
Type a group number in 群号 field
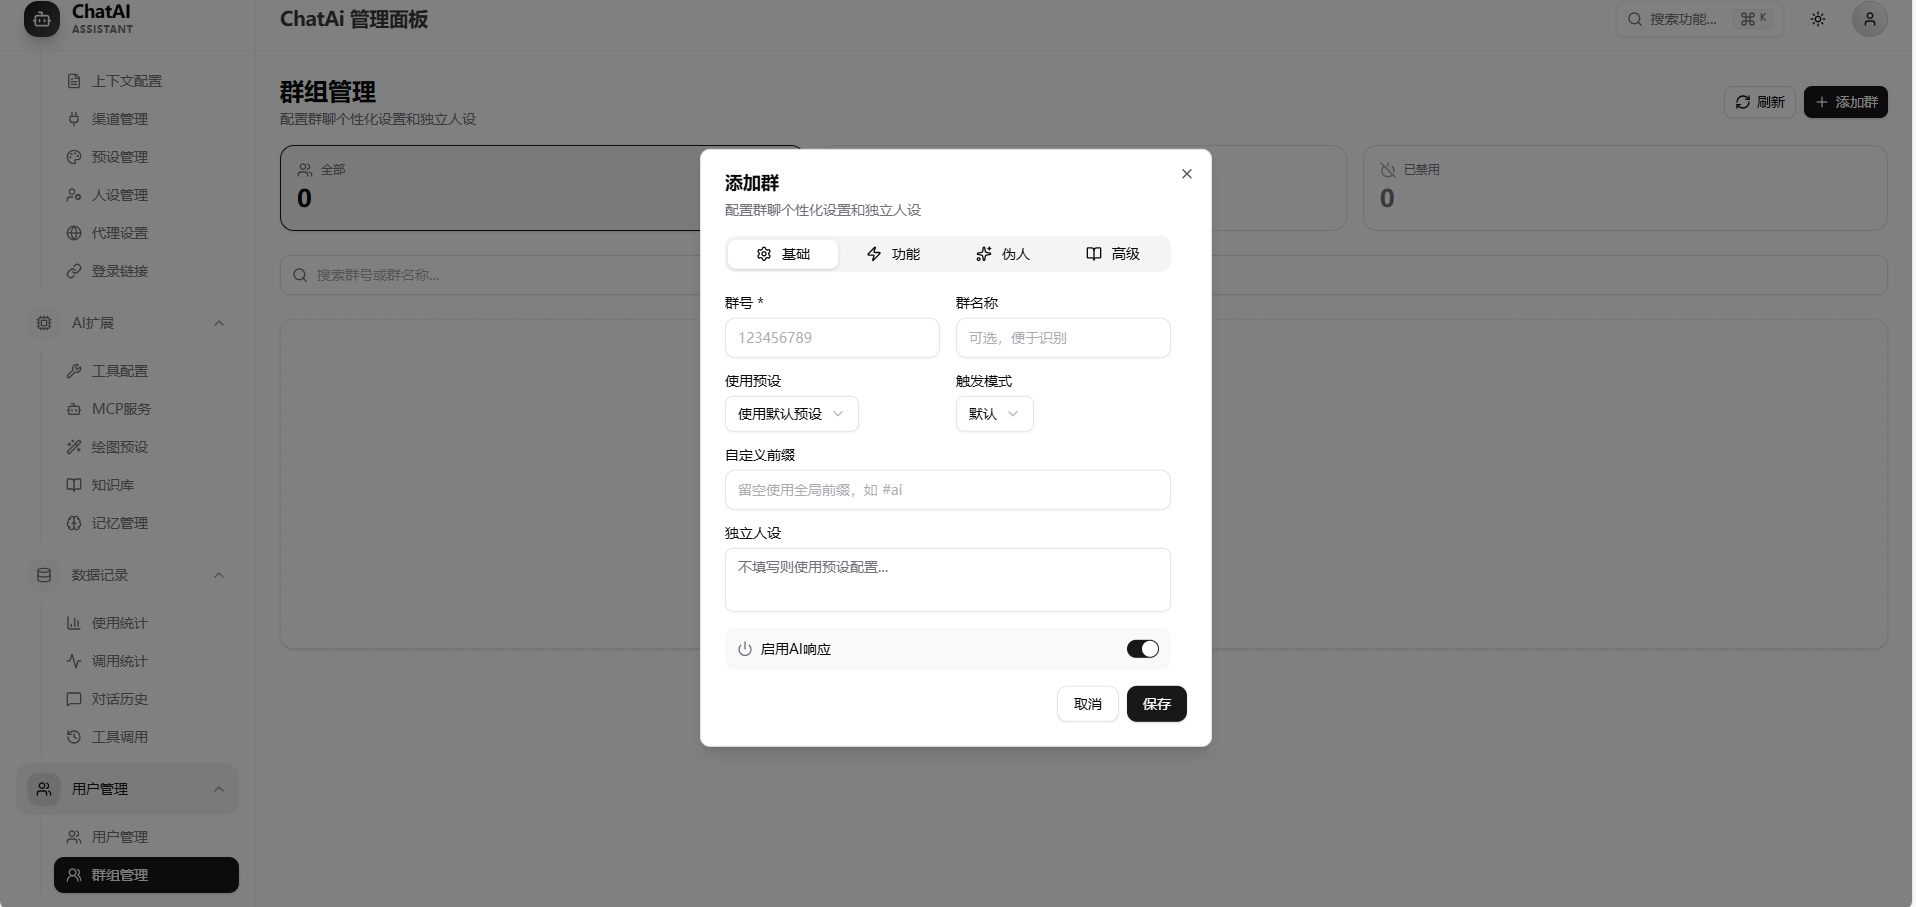[x=832, y=338]
